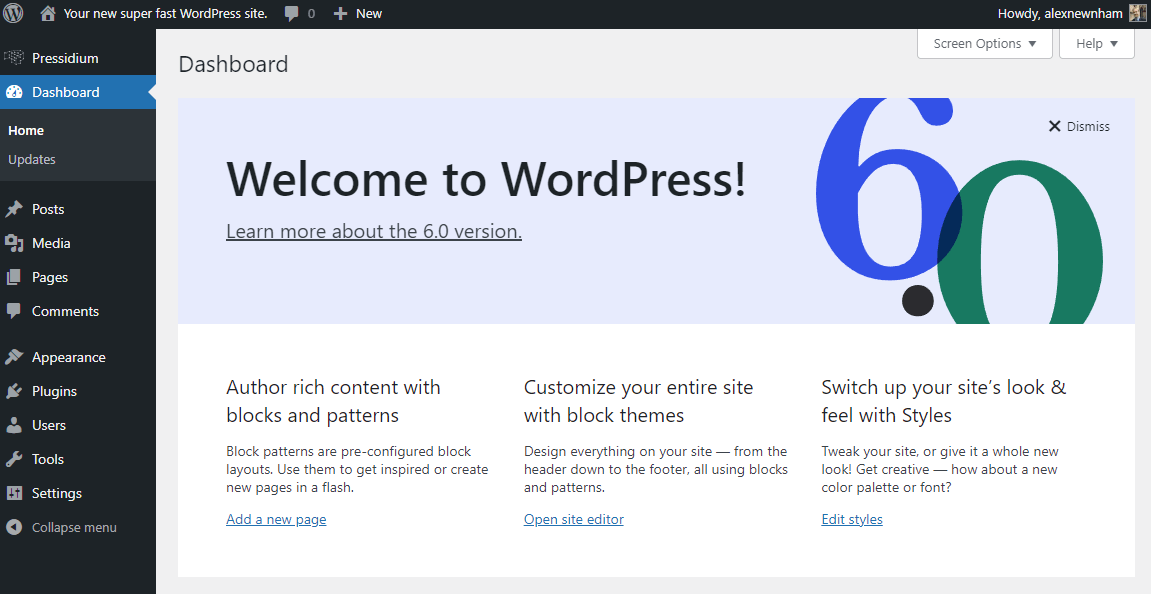Click the New label in admin bar
This screenshot has height=594, width=1151.
[369, 13]
